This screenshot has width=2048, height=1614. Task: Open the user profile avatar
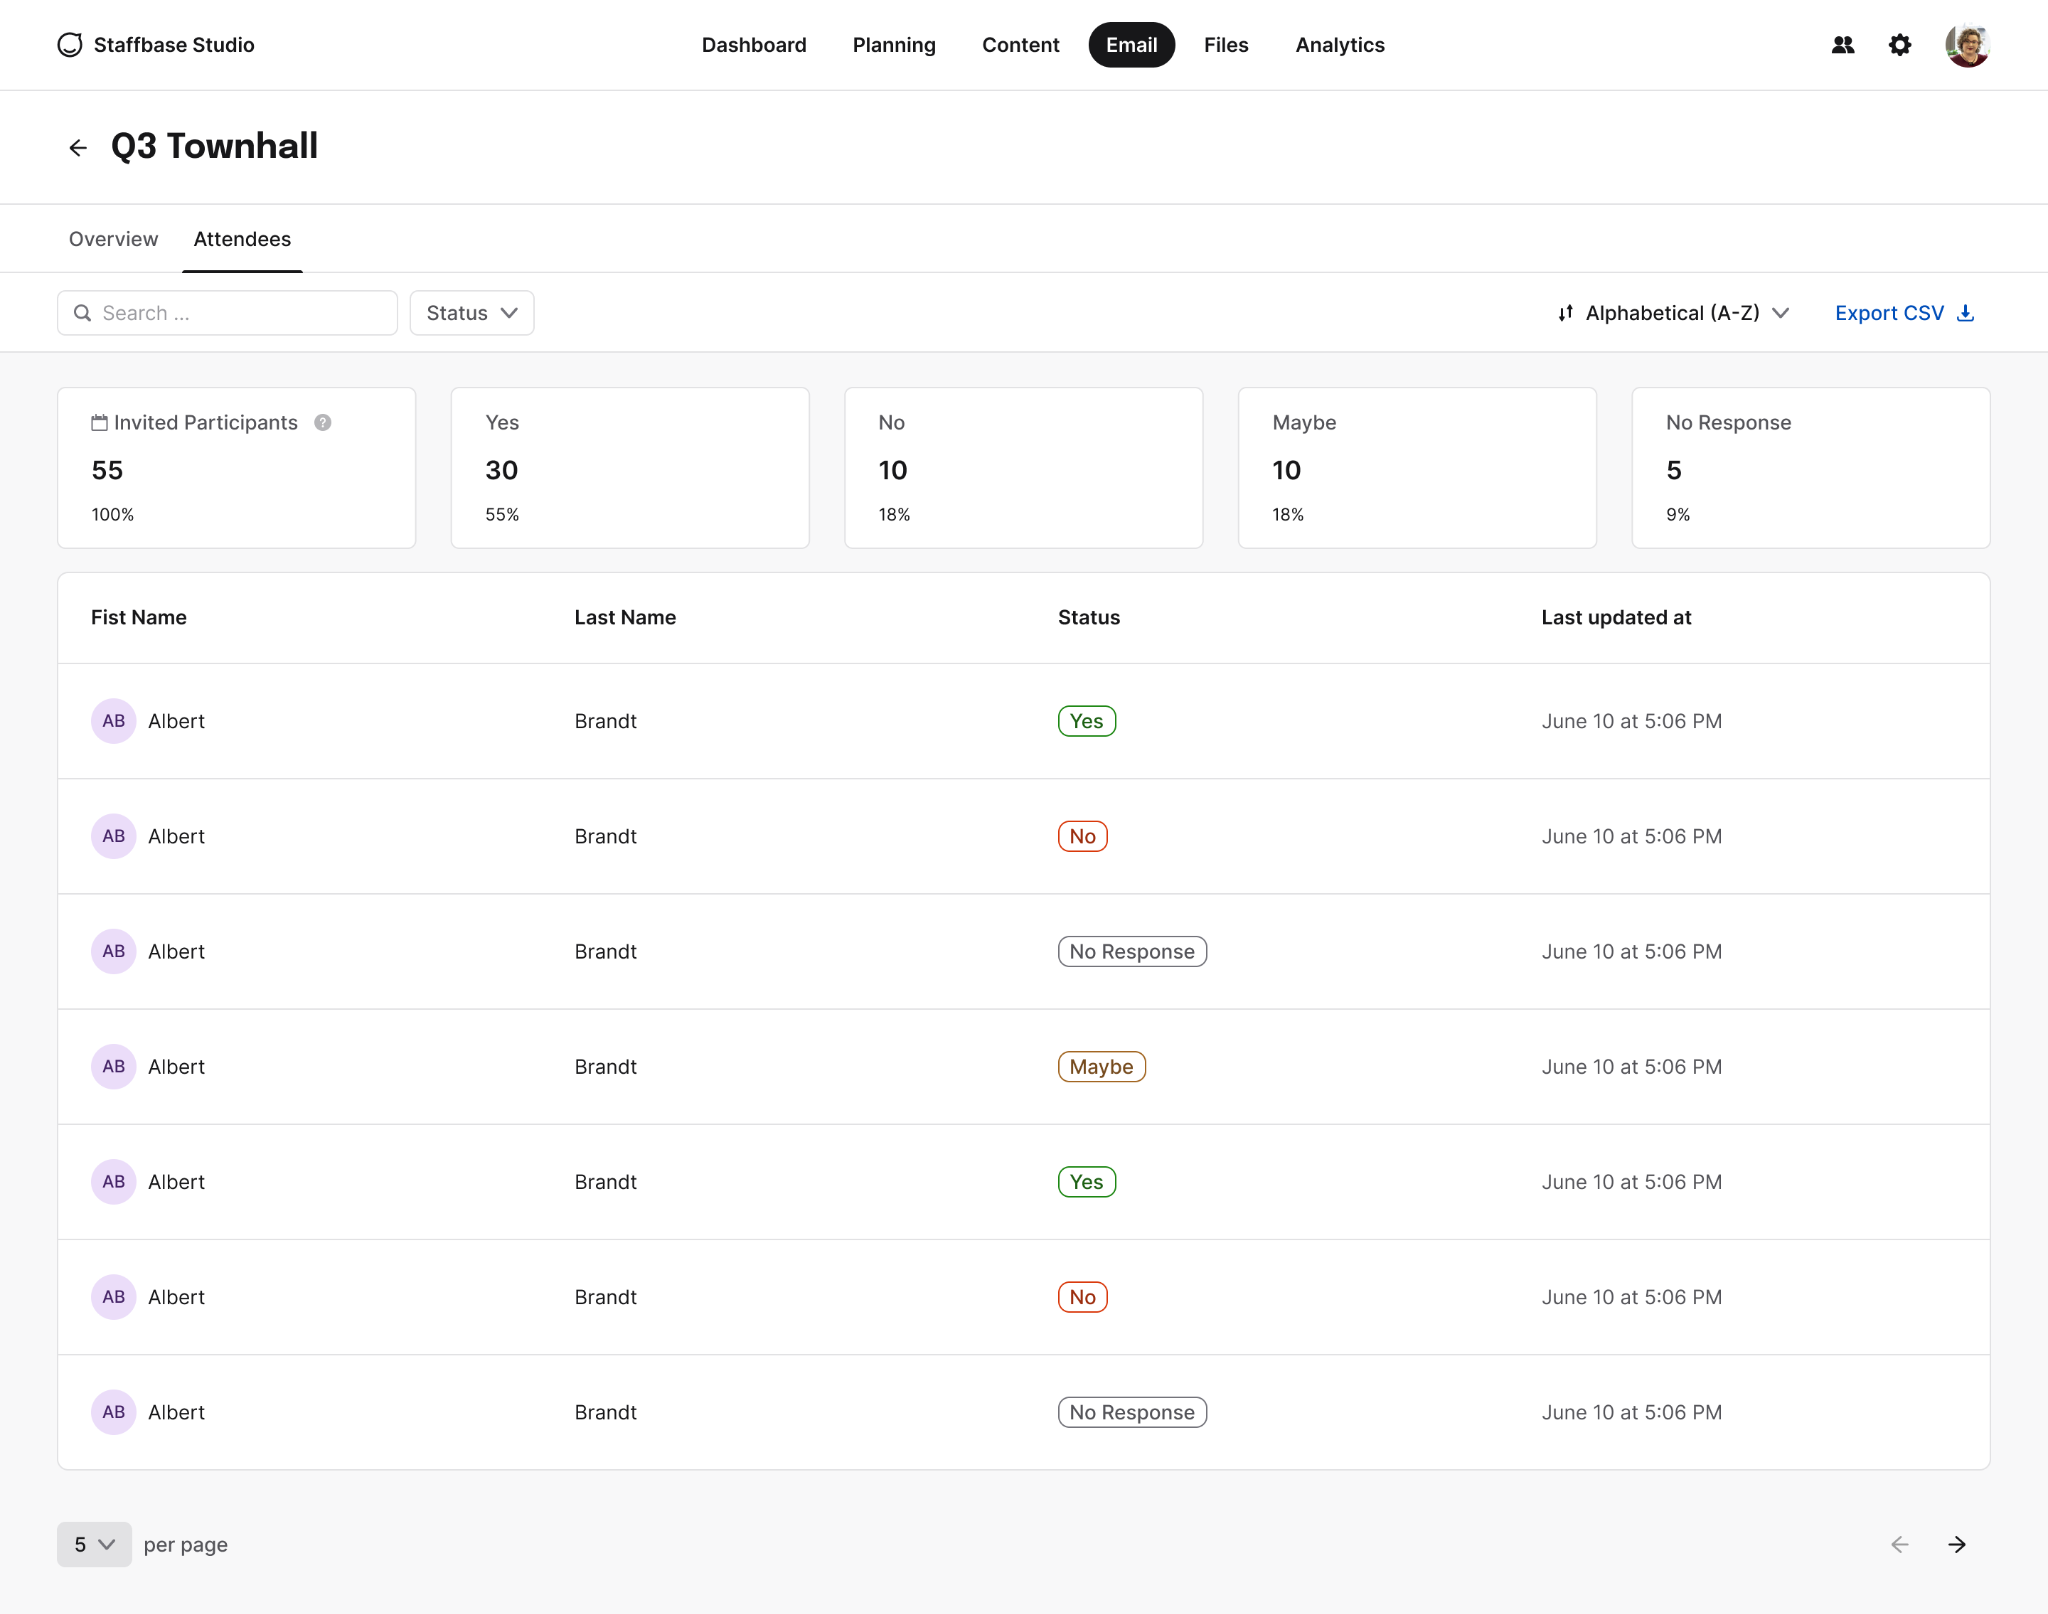pos(1967,45)
